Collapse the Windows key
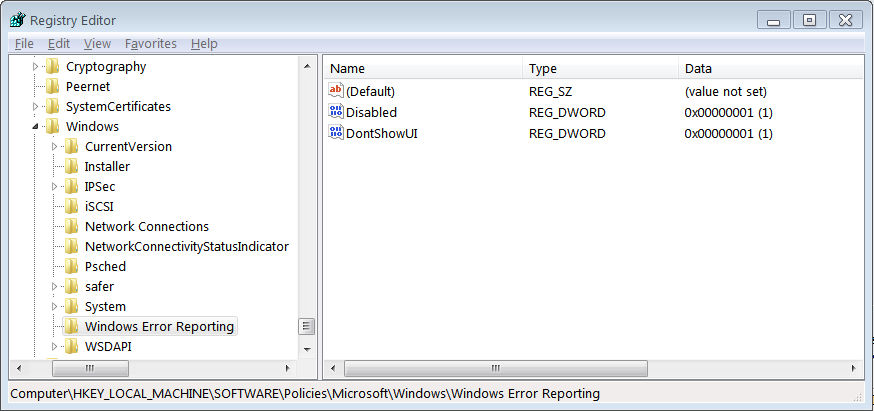Image resolution: width=874 pixels, height=411 pixels. click(x=36, y=127)
